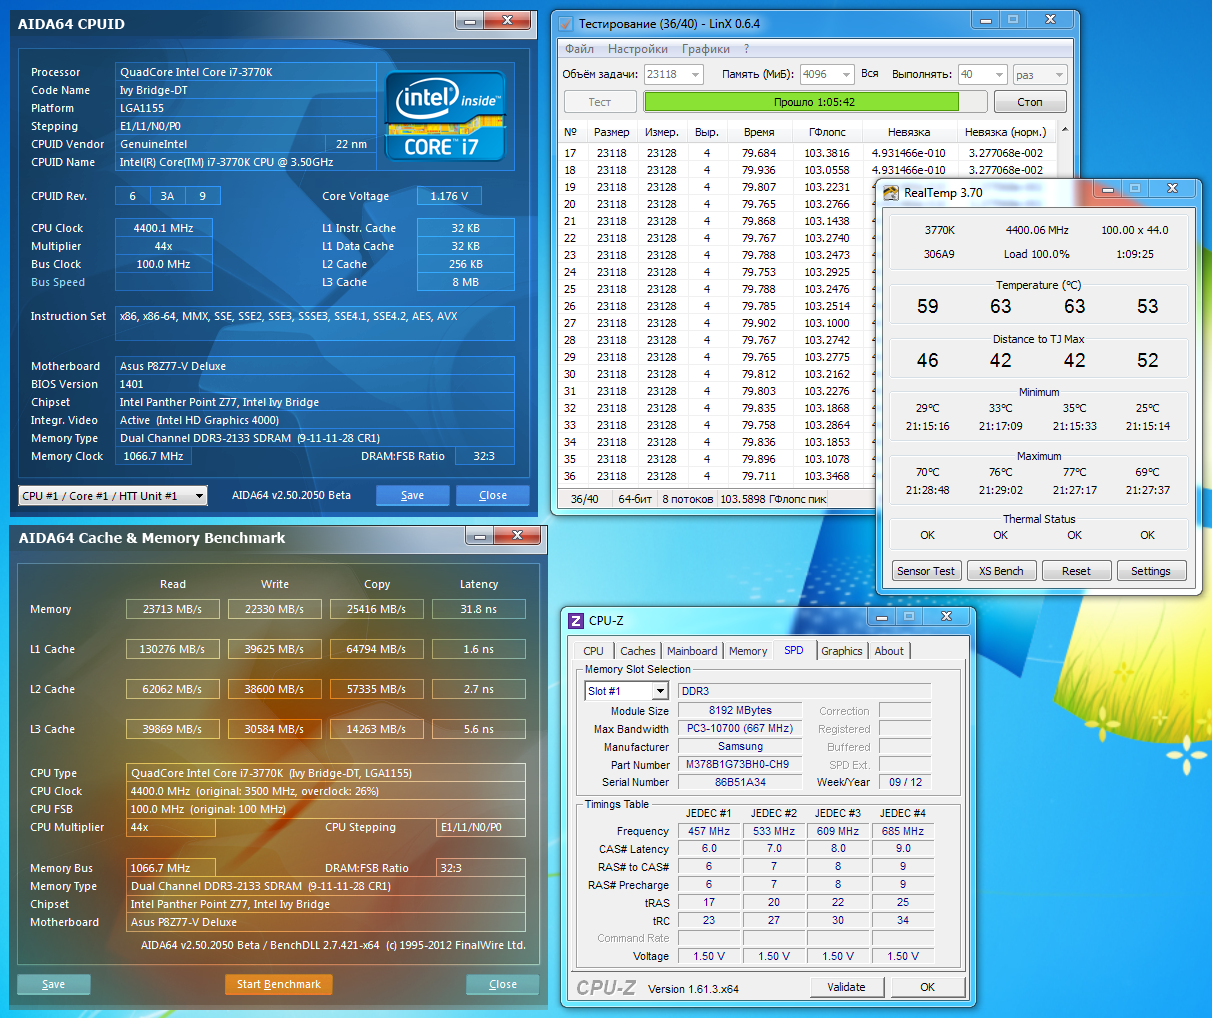This screenshot has width=1212, height=1018.
Task: Close the RealTemp 3.70 window
Action: tap(1172, 189)
